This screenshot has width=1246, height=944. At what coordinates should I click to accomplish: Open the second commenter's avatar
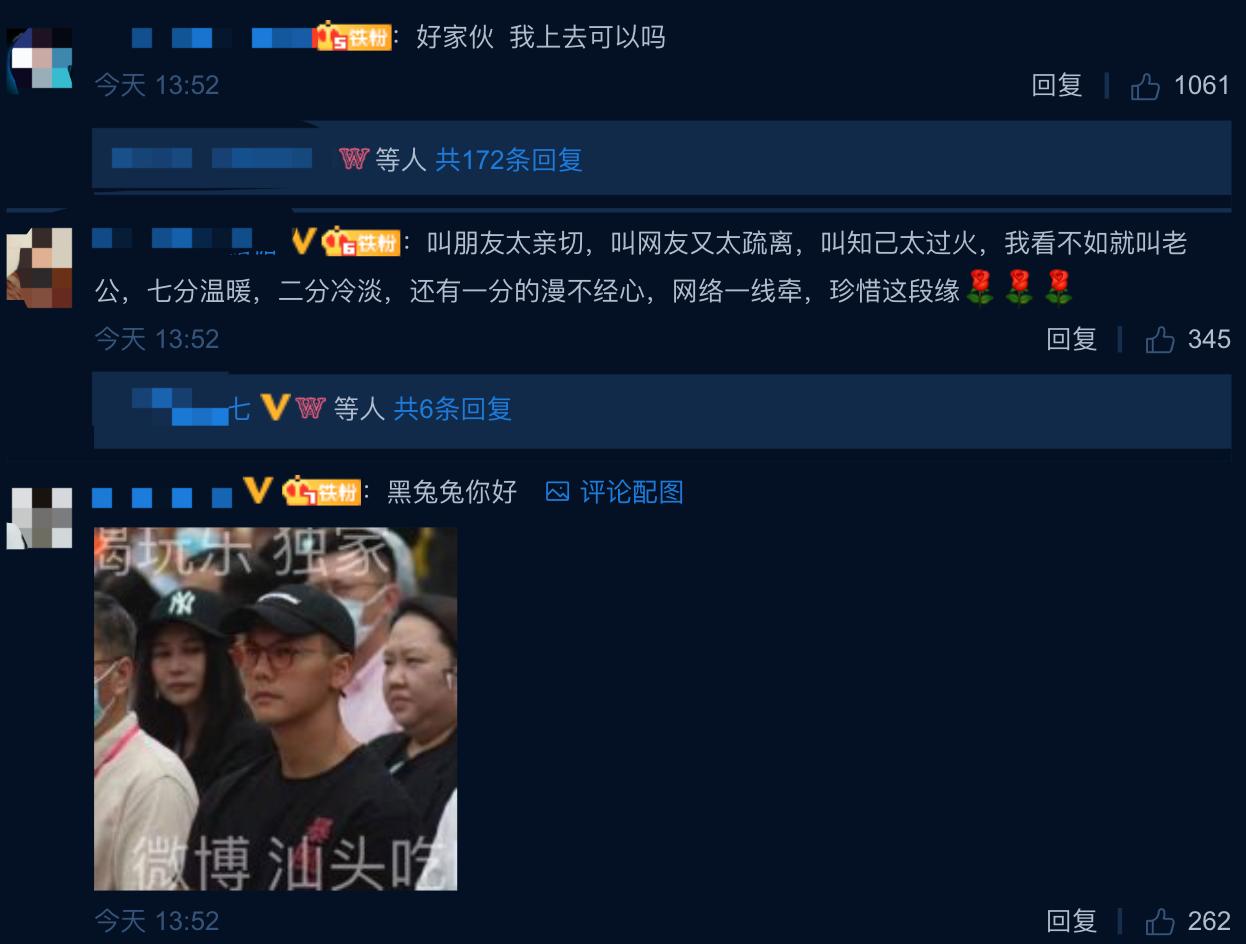40,268
